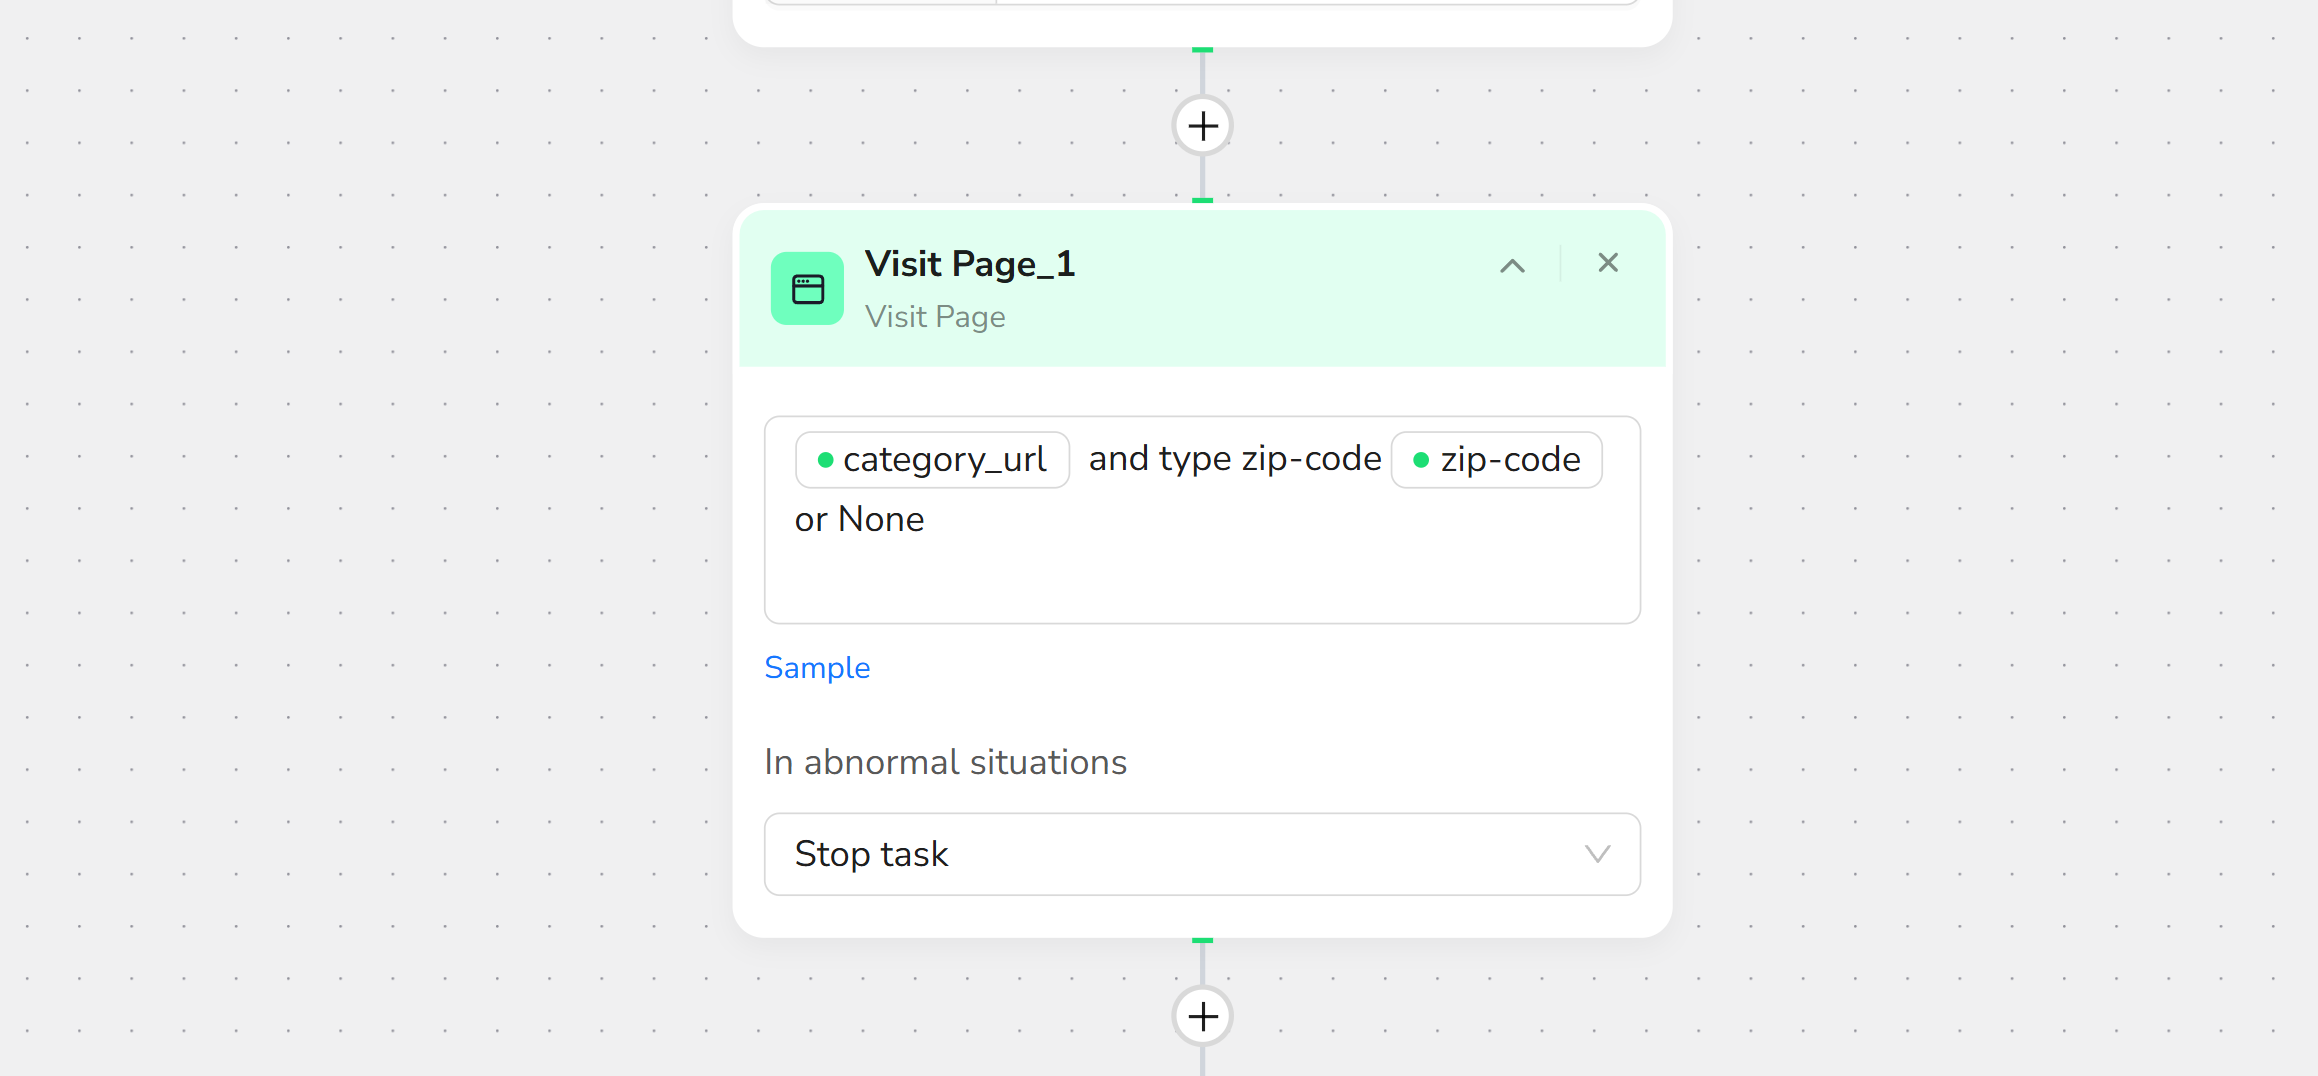Screen dimensions: 2318x1076
Task: Click top green connector of Visit Page_1
Action: pos(1202,201)
